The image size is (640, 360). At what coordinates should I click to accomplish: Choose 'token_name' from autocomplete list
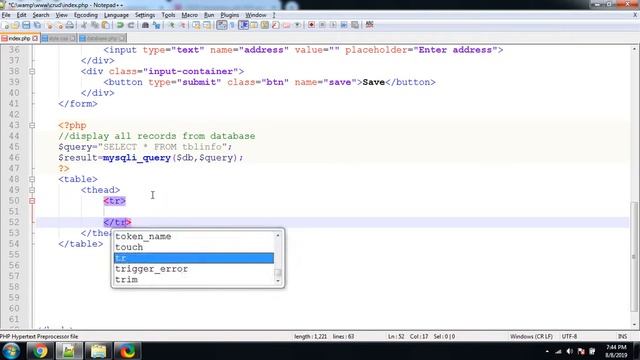[x=193, y=236]
